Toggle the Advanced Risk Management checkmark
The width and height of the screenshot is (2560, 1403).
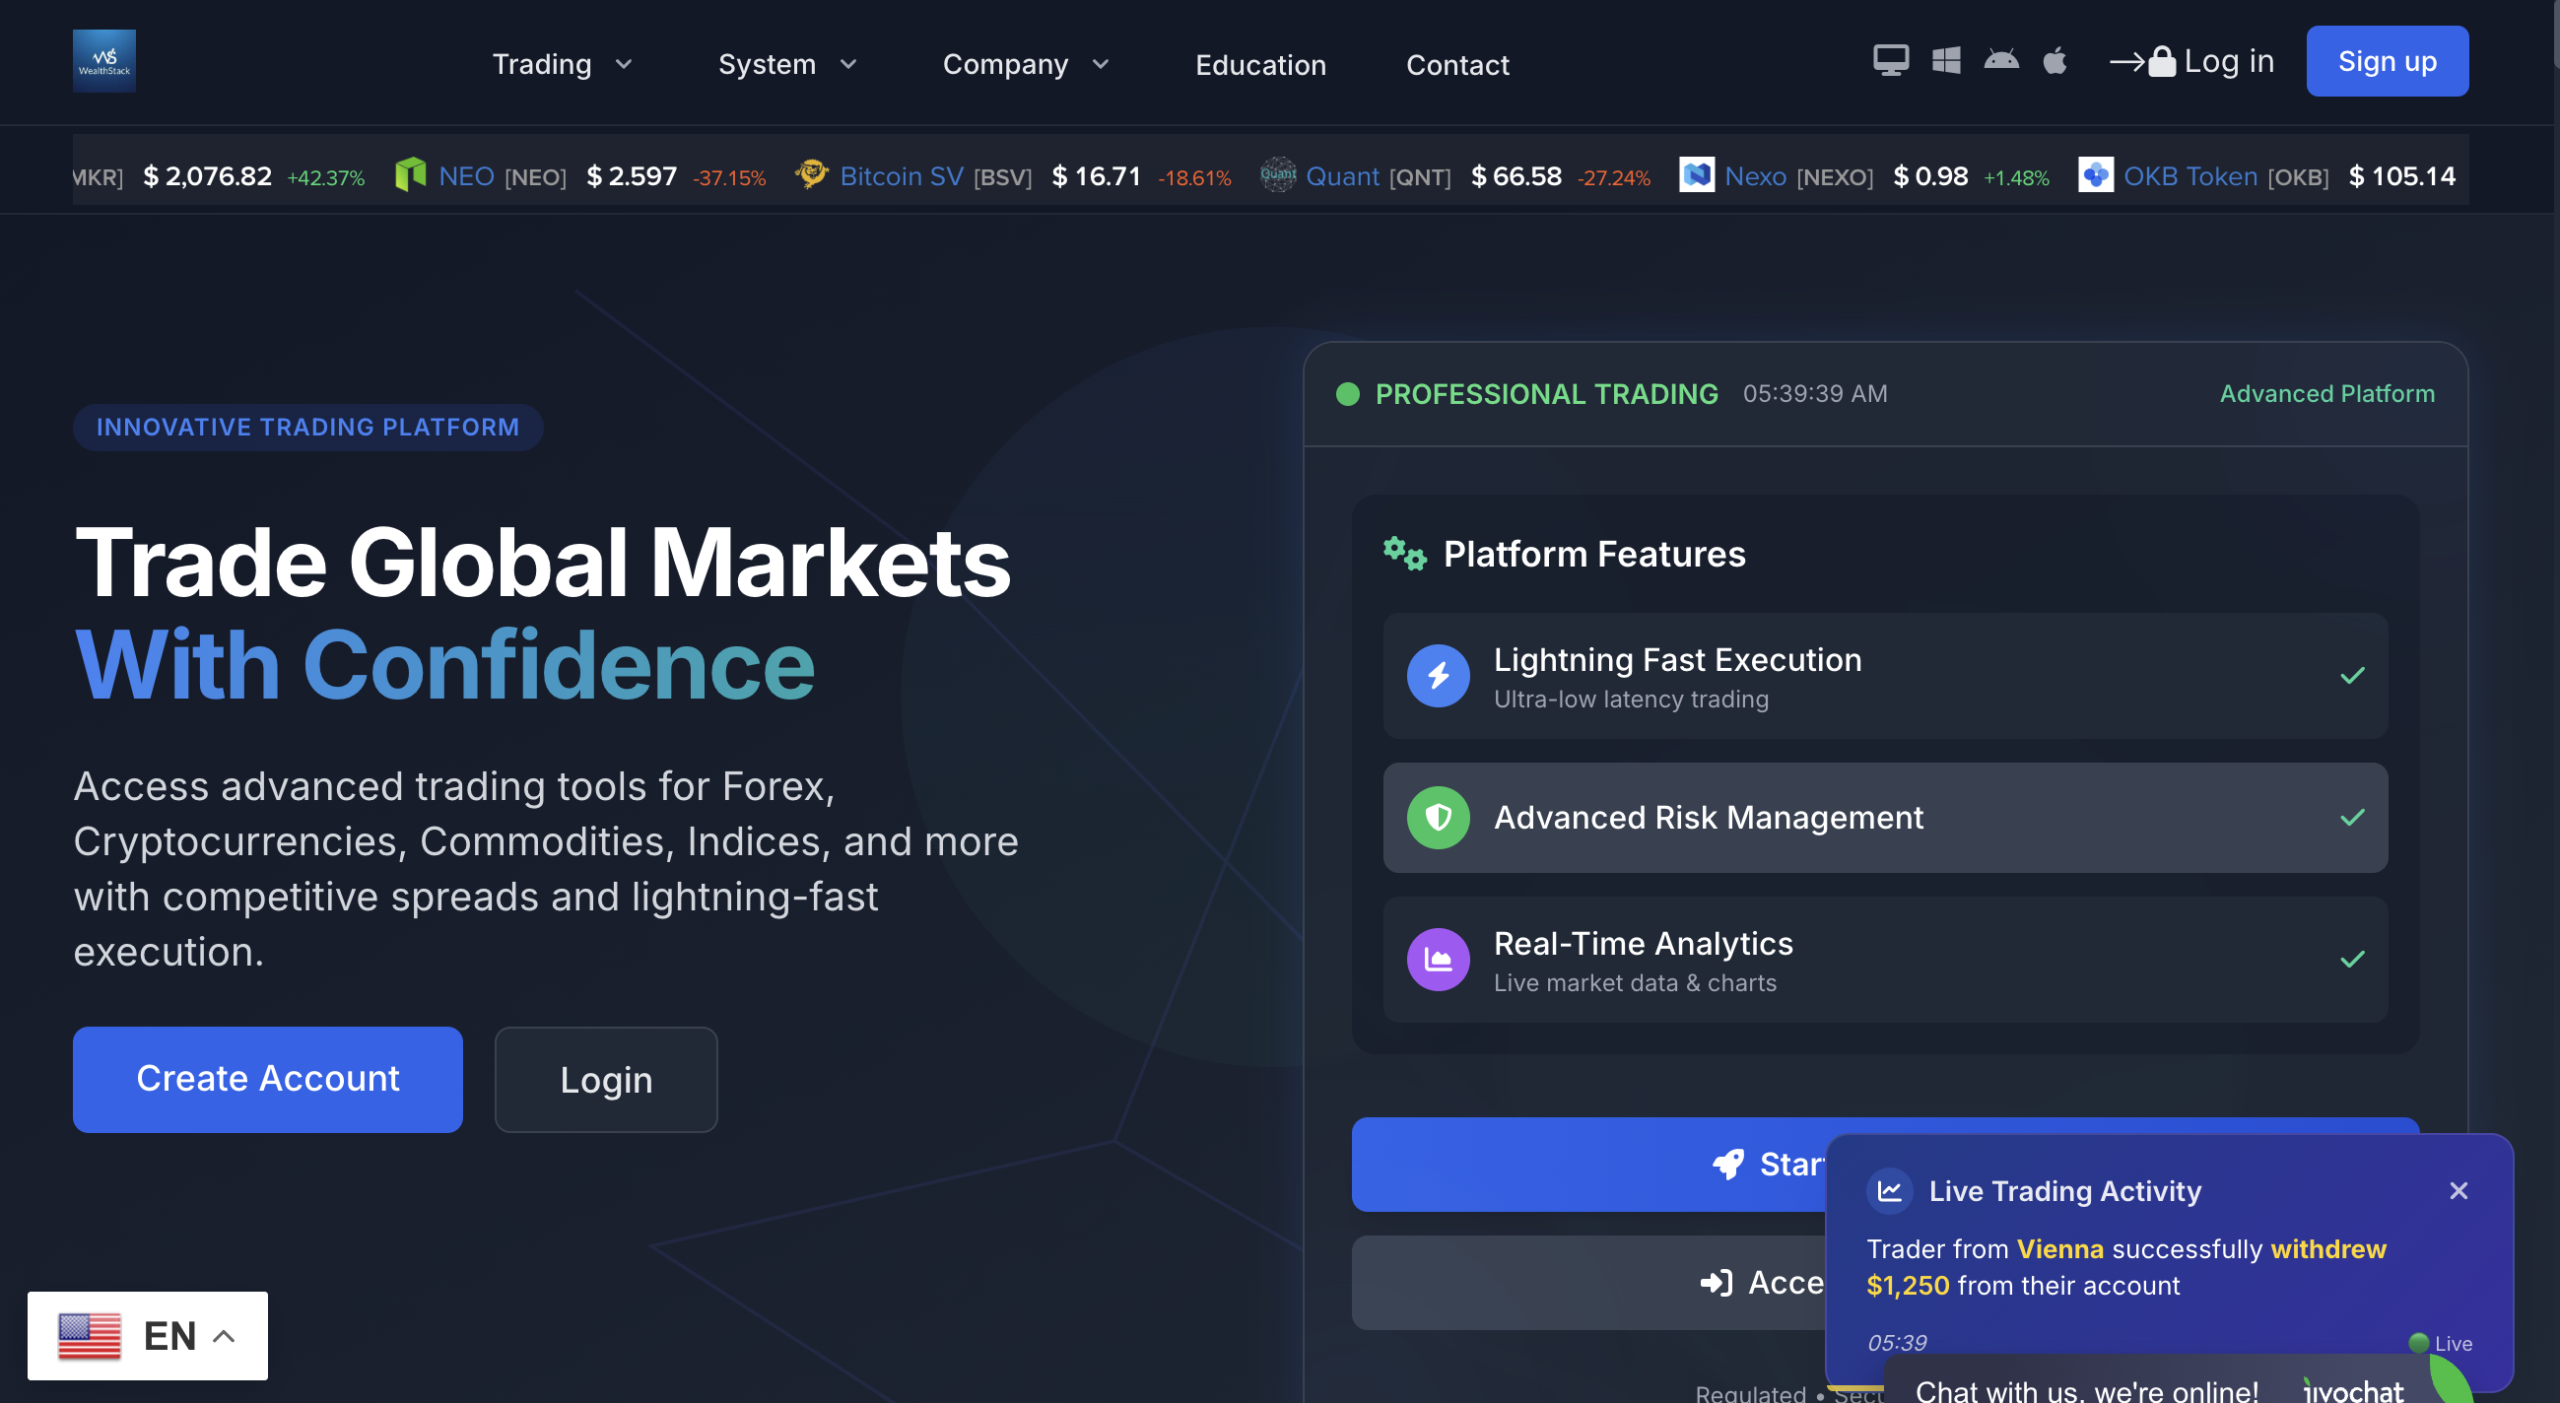point(2352,817)
